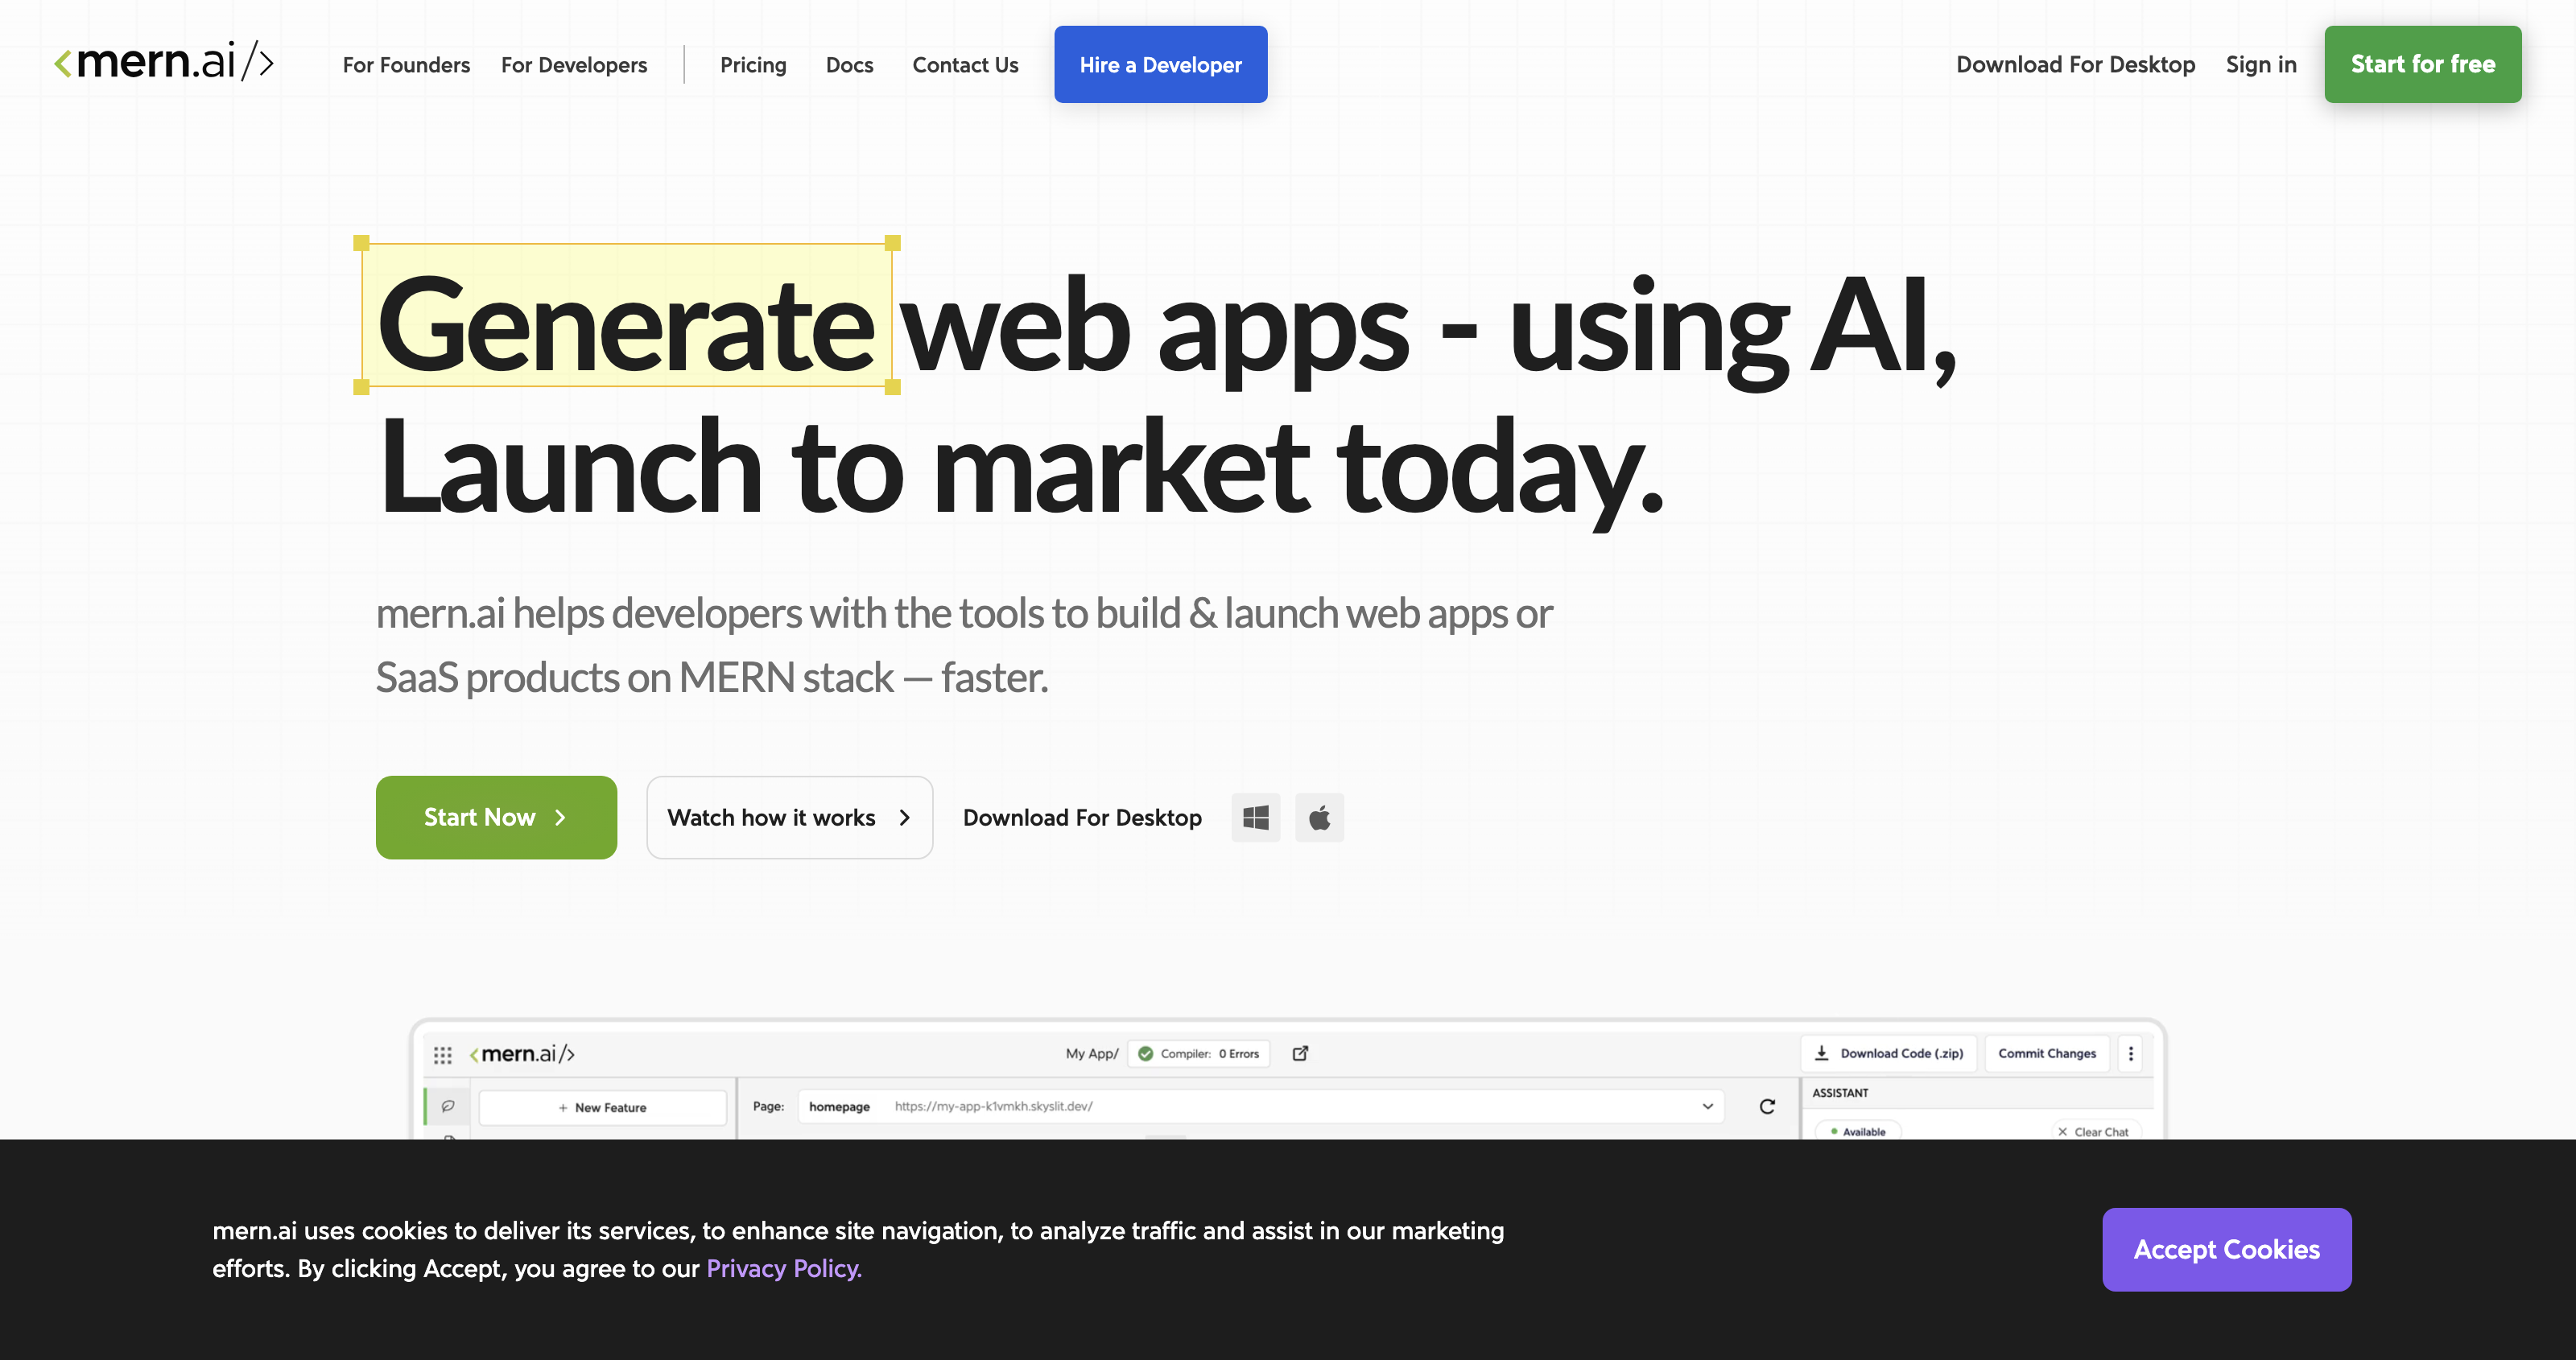
Task: Click the 'Compiler: 0 Errors' status text
Action: pyautogui.click(x=1209, y=1053)
